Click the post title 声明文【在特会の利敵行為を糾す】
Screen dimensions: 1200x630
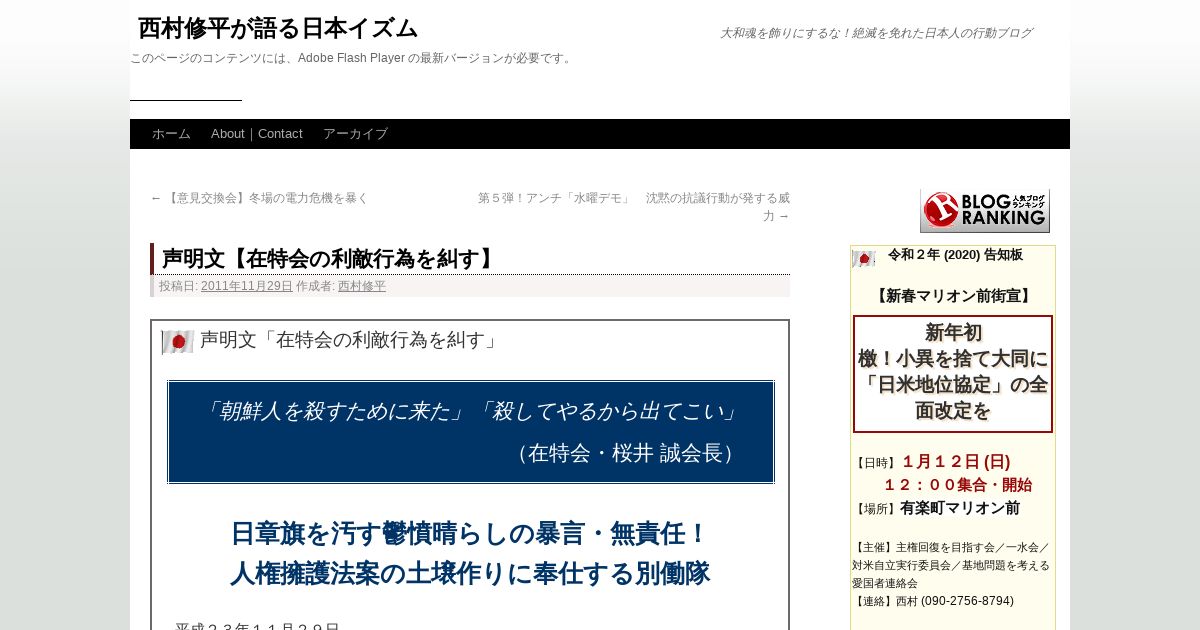[x=330, y=259]
